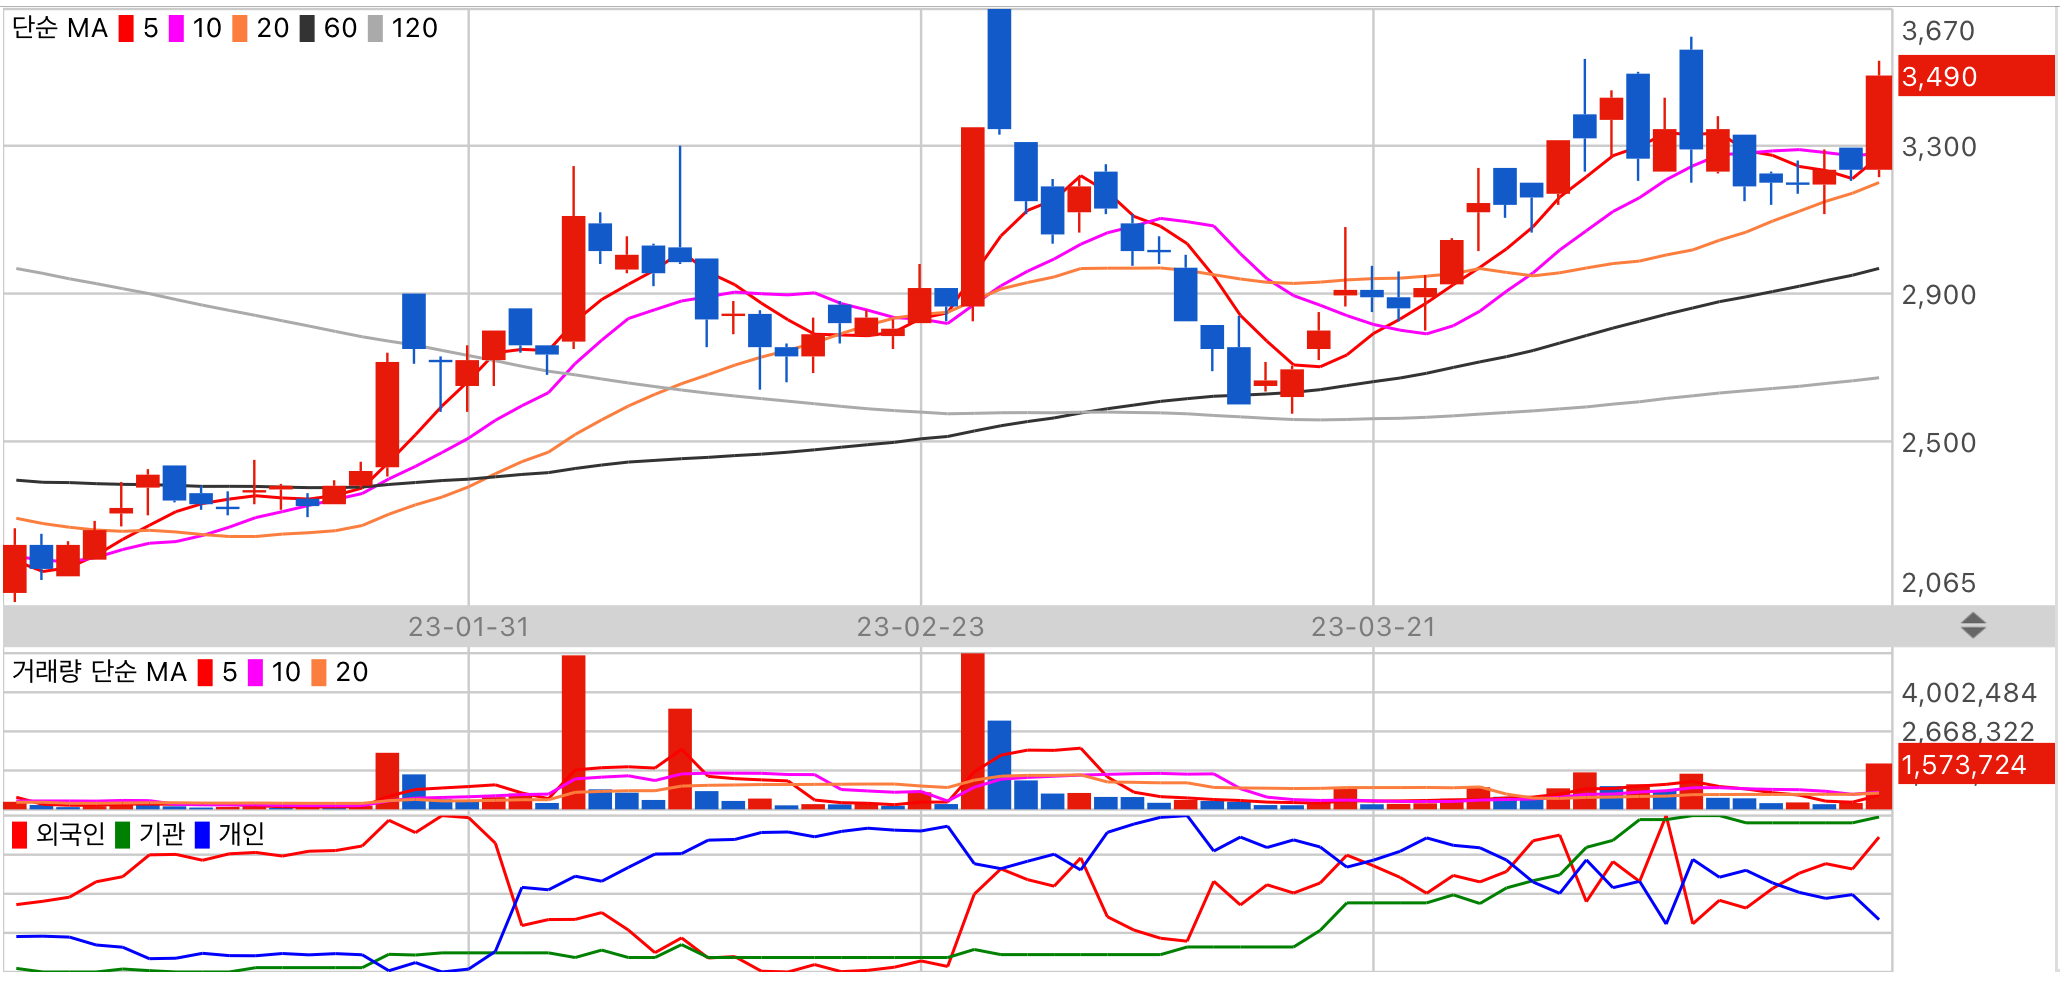Click the black 60-day MA swatch
Image resolution: width=2060 pixels, height=990 pixels.
[307, 28]
